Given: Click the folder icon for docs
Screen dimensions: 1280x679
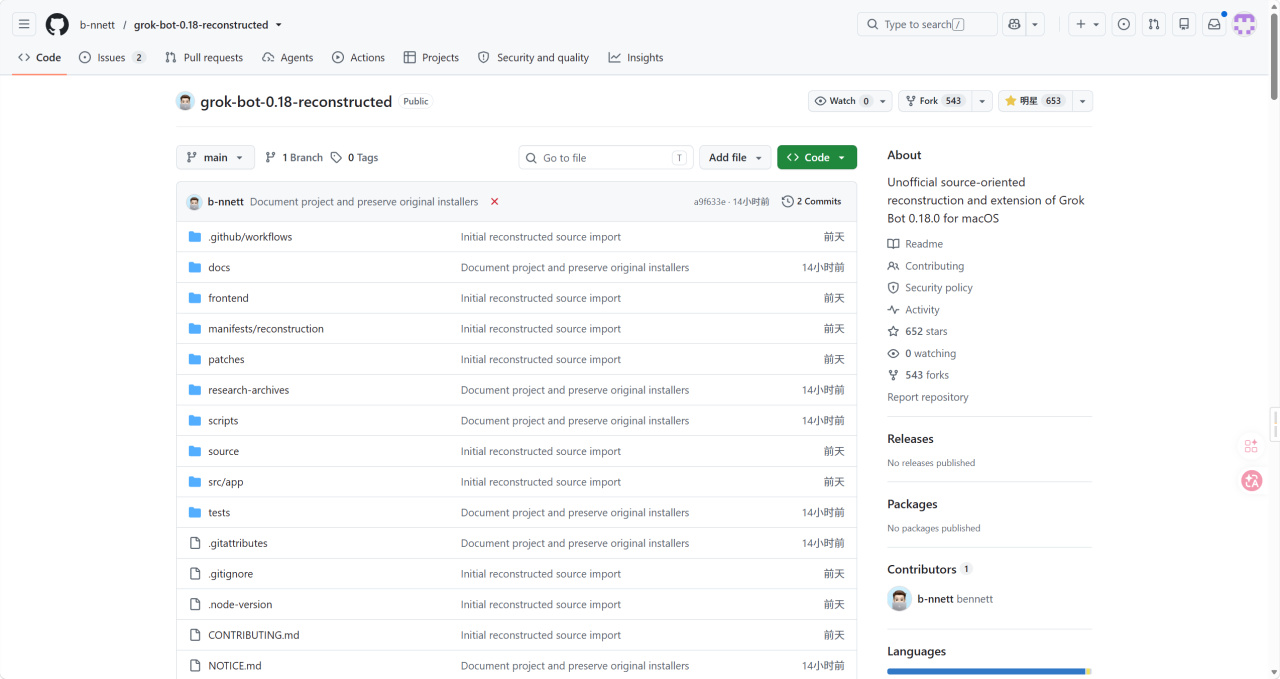Looking at the screenshot, I should [x=195, y=267].
